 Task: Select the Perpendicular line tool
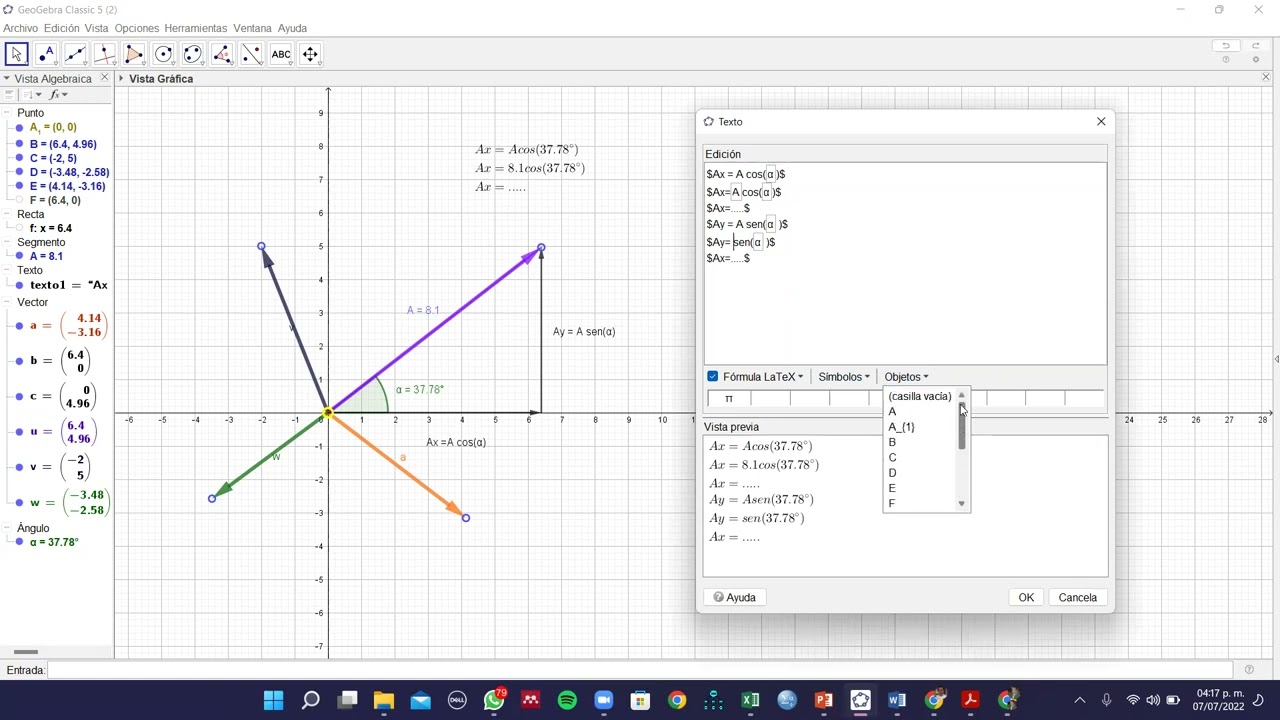coord(105,54)
